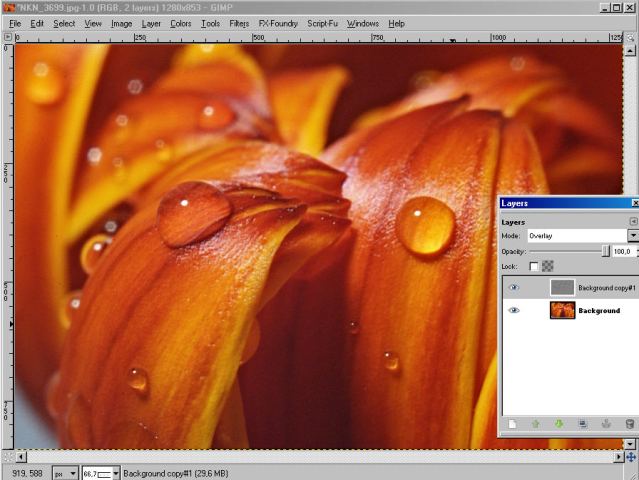This screenshot has width=639, height=480.
Task: Click the zoom-on-resize magnifier icon
Action: (x=630, y=37)
